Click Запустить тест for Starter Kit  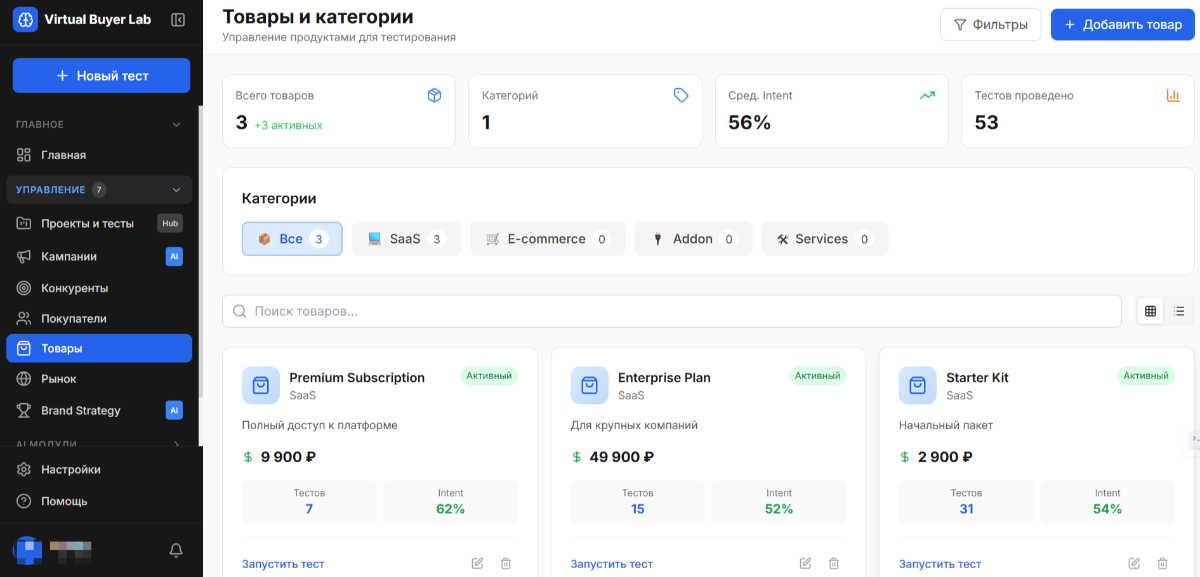click(x=940, y=564)
